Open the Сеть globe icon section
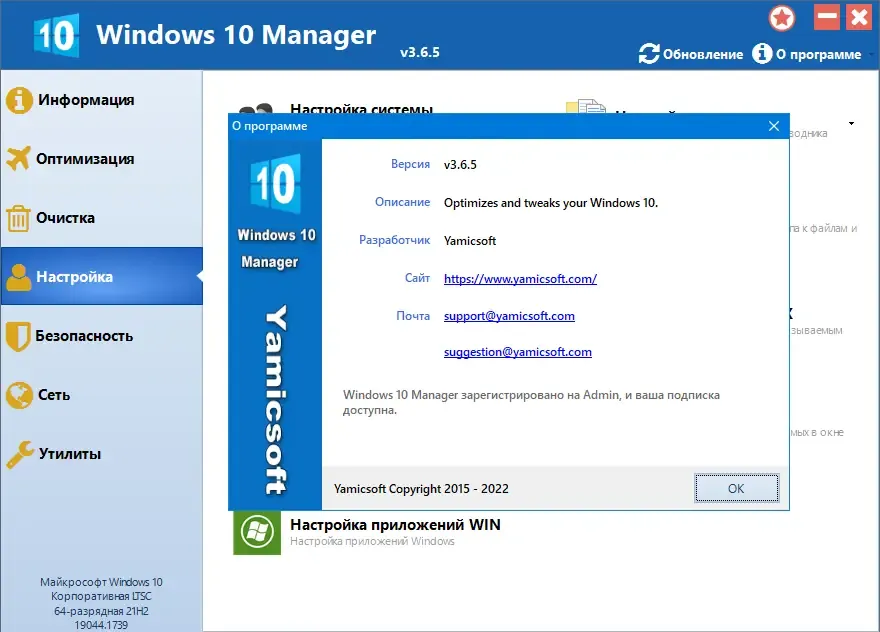Image resolution: width=880 pixels, height=632 pixels. coord(19,395)
